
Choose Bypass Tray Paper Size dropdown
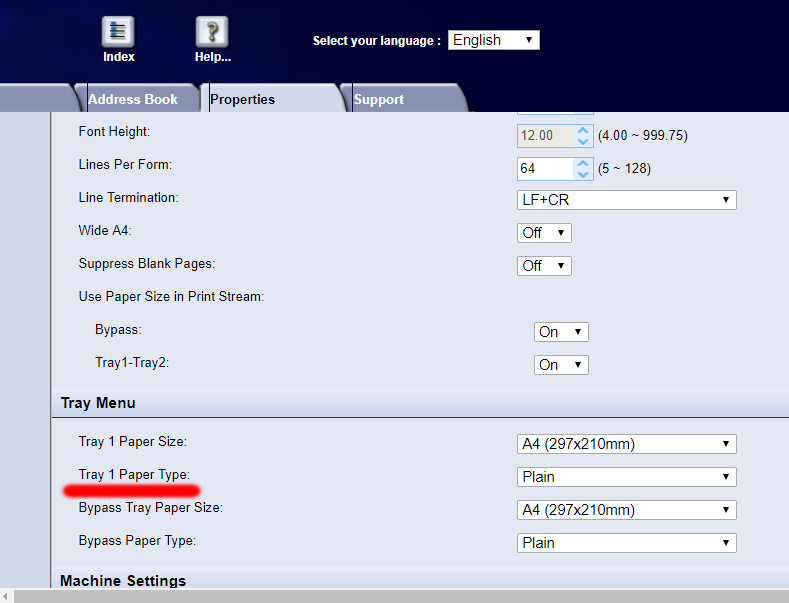tap(626, 510)
